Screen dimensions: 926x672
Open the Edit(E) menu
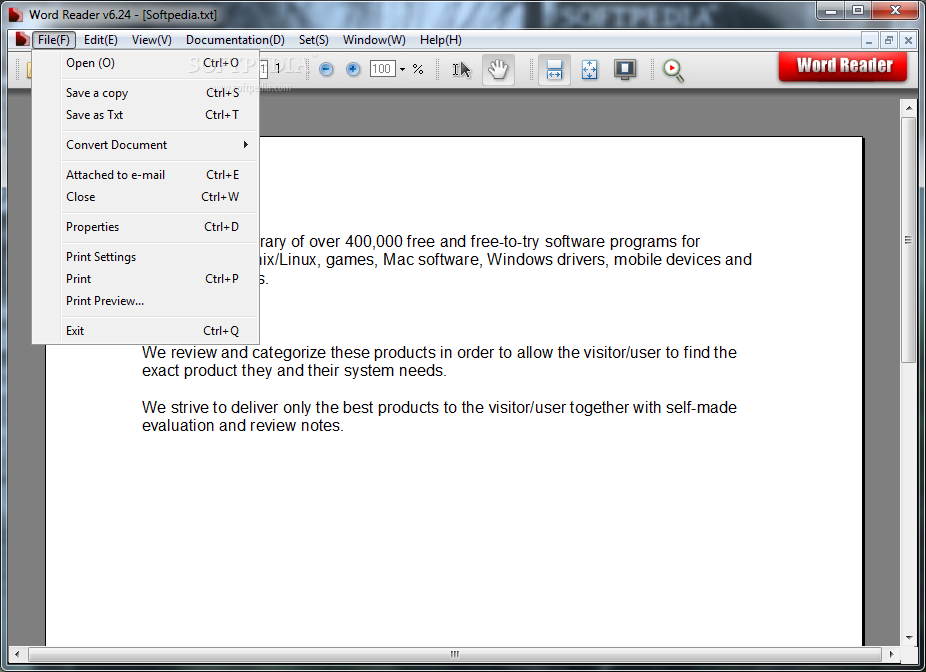tap(100, 40)
